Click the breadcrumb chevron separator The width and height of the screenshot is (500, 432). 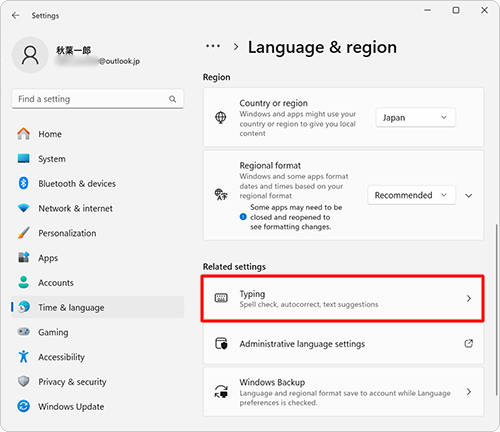tap(236, 47)
